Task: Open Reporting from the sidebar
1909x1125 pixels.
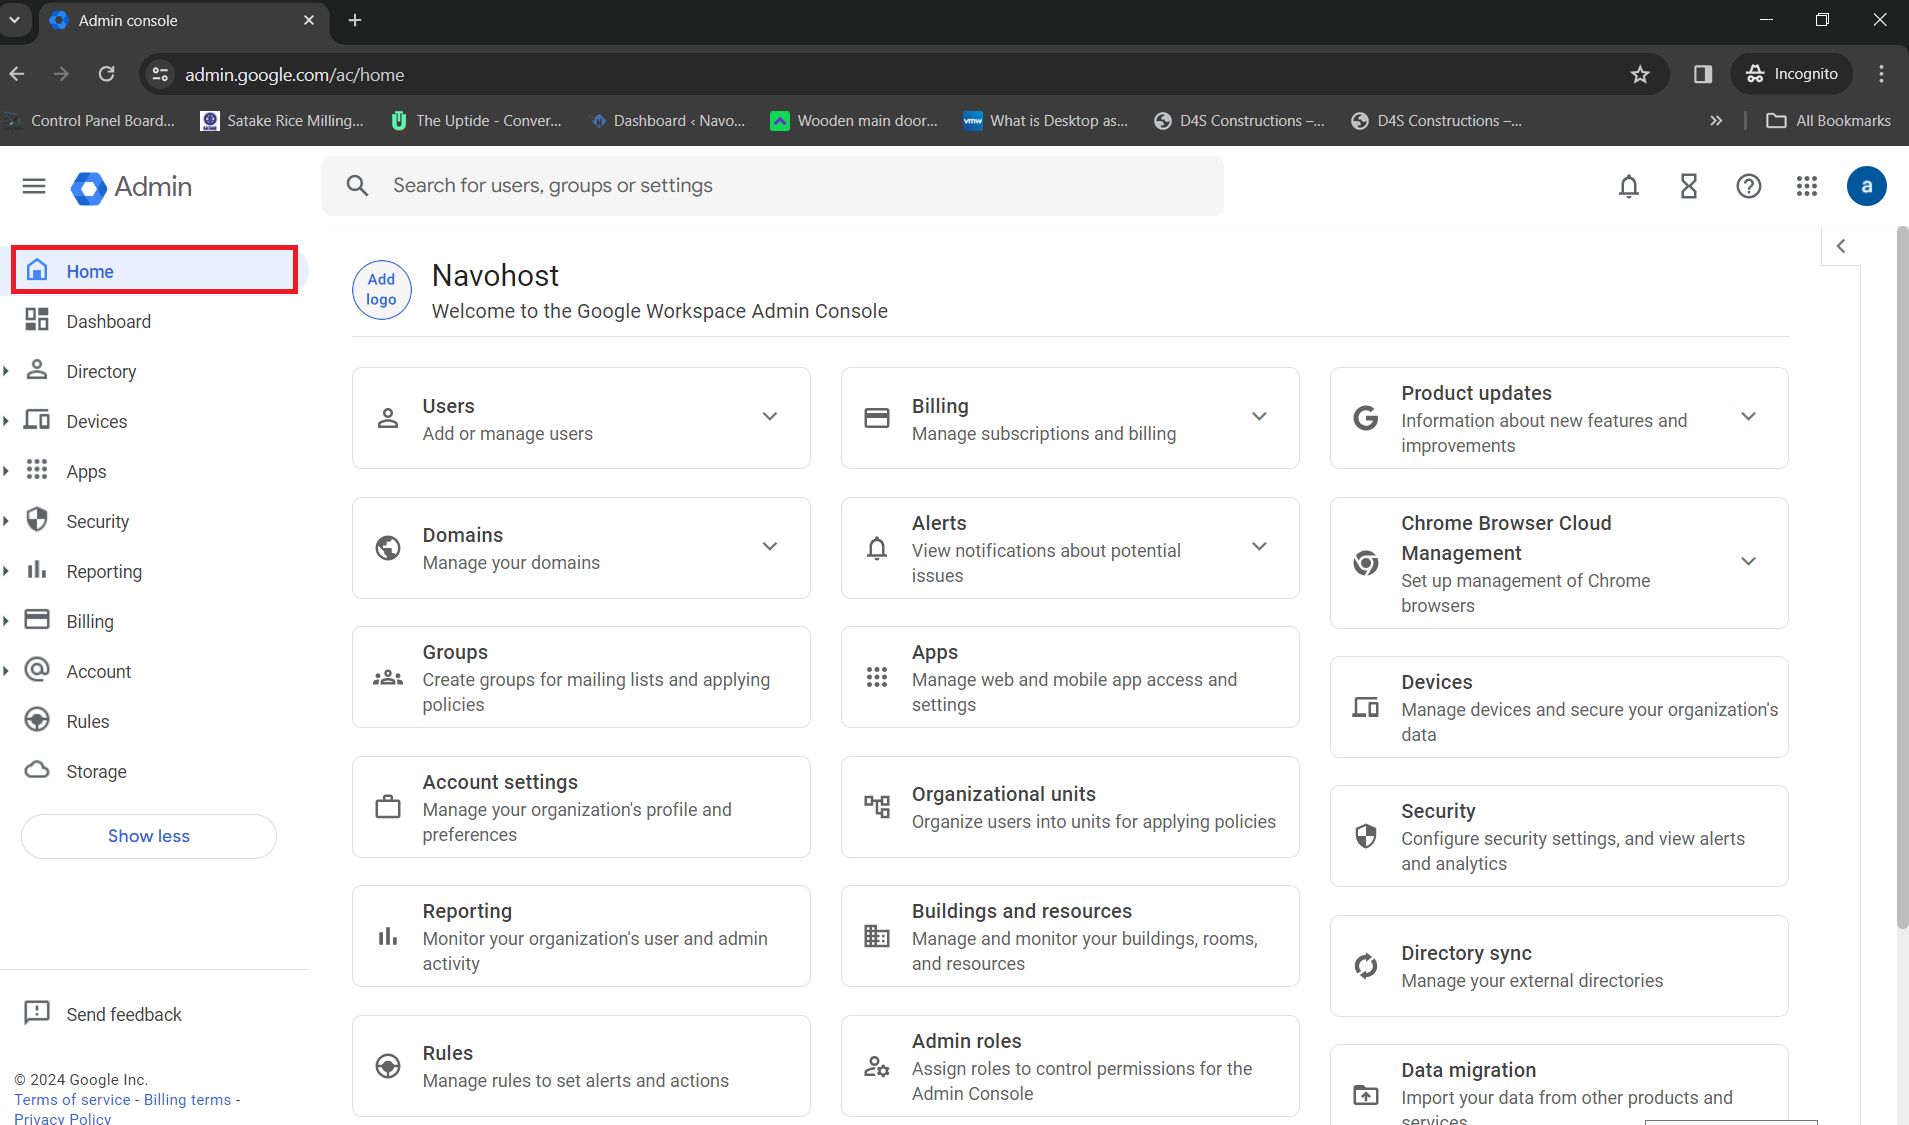Action: [155, 571]
